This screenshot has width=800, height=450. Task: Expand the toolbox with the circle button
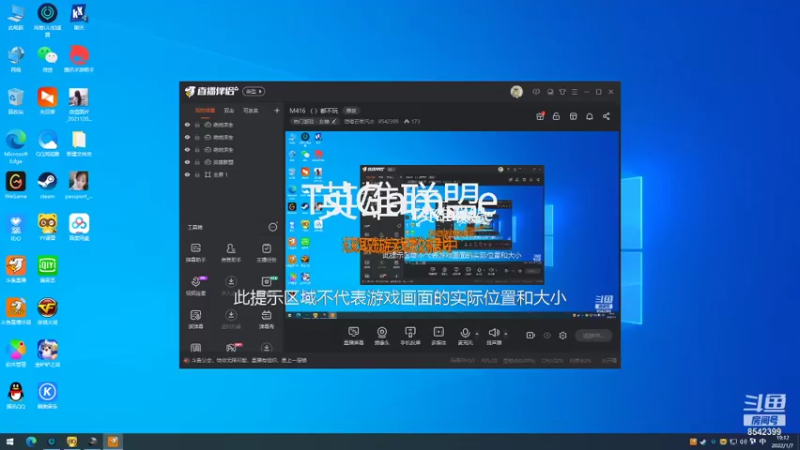point(273,227)
